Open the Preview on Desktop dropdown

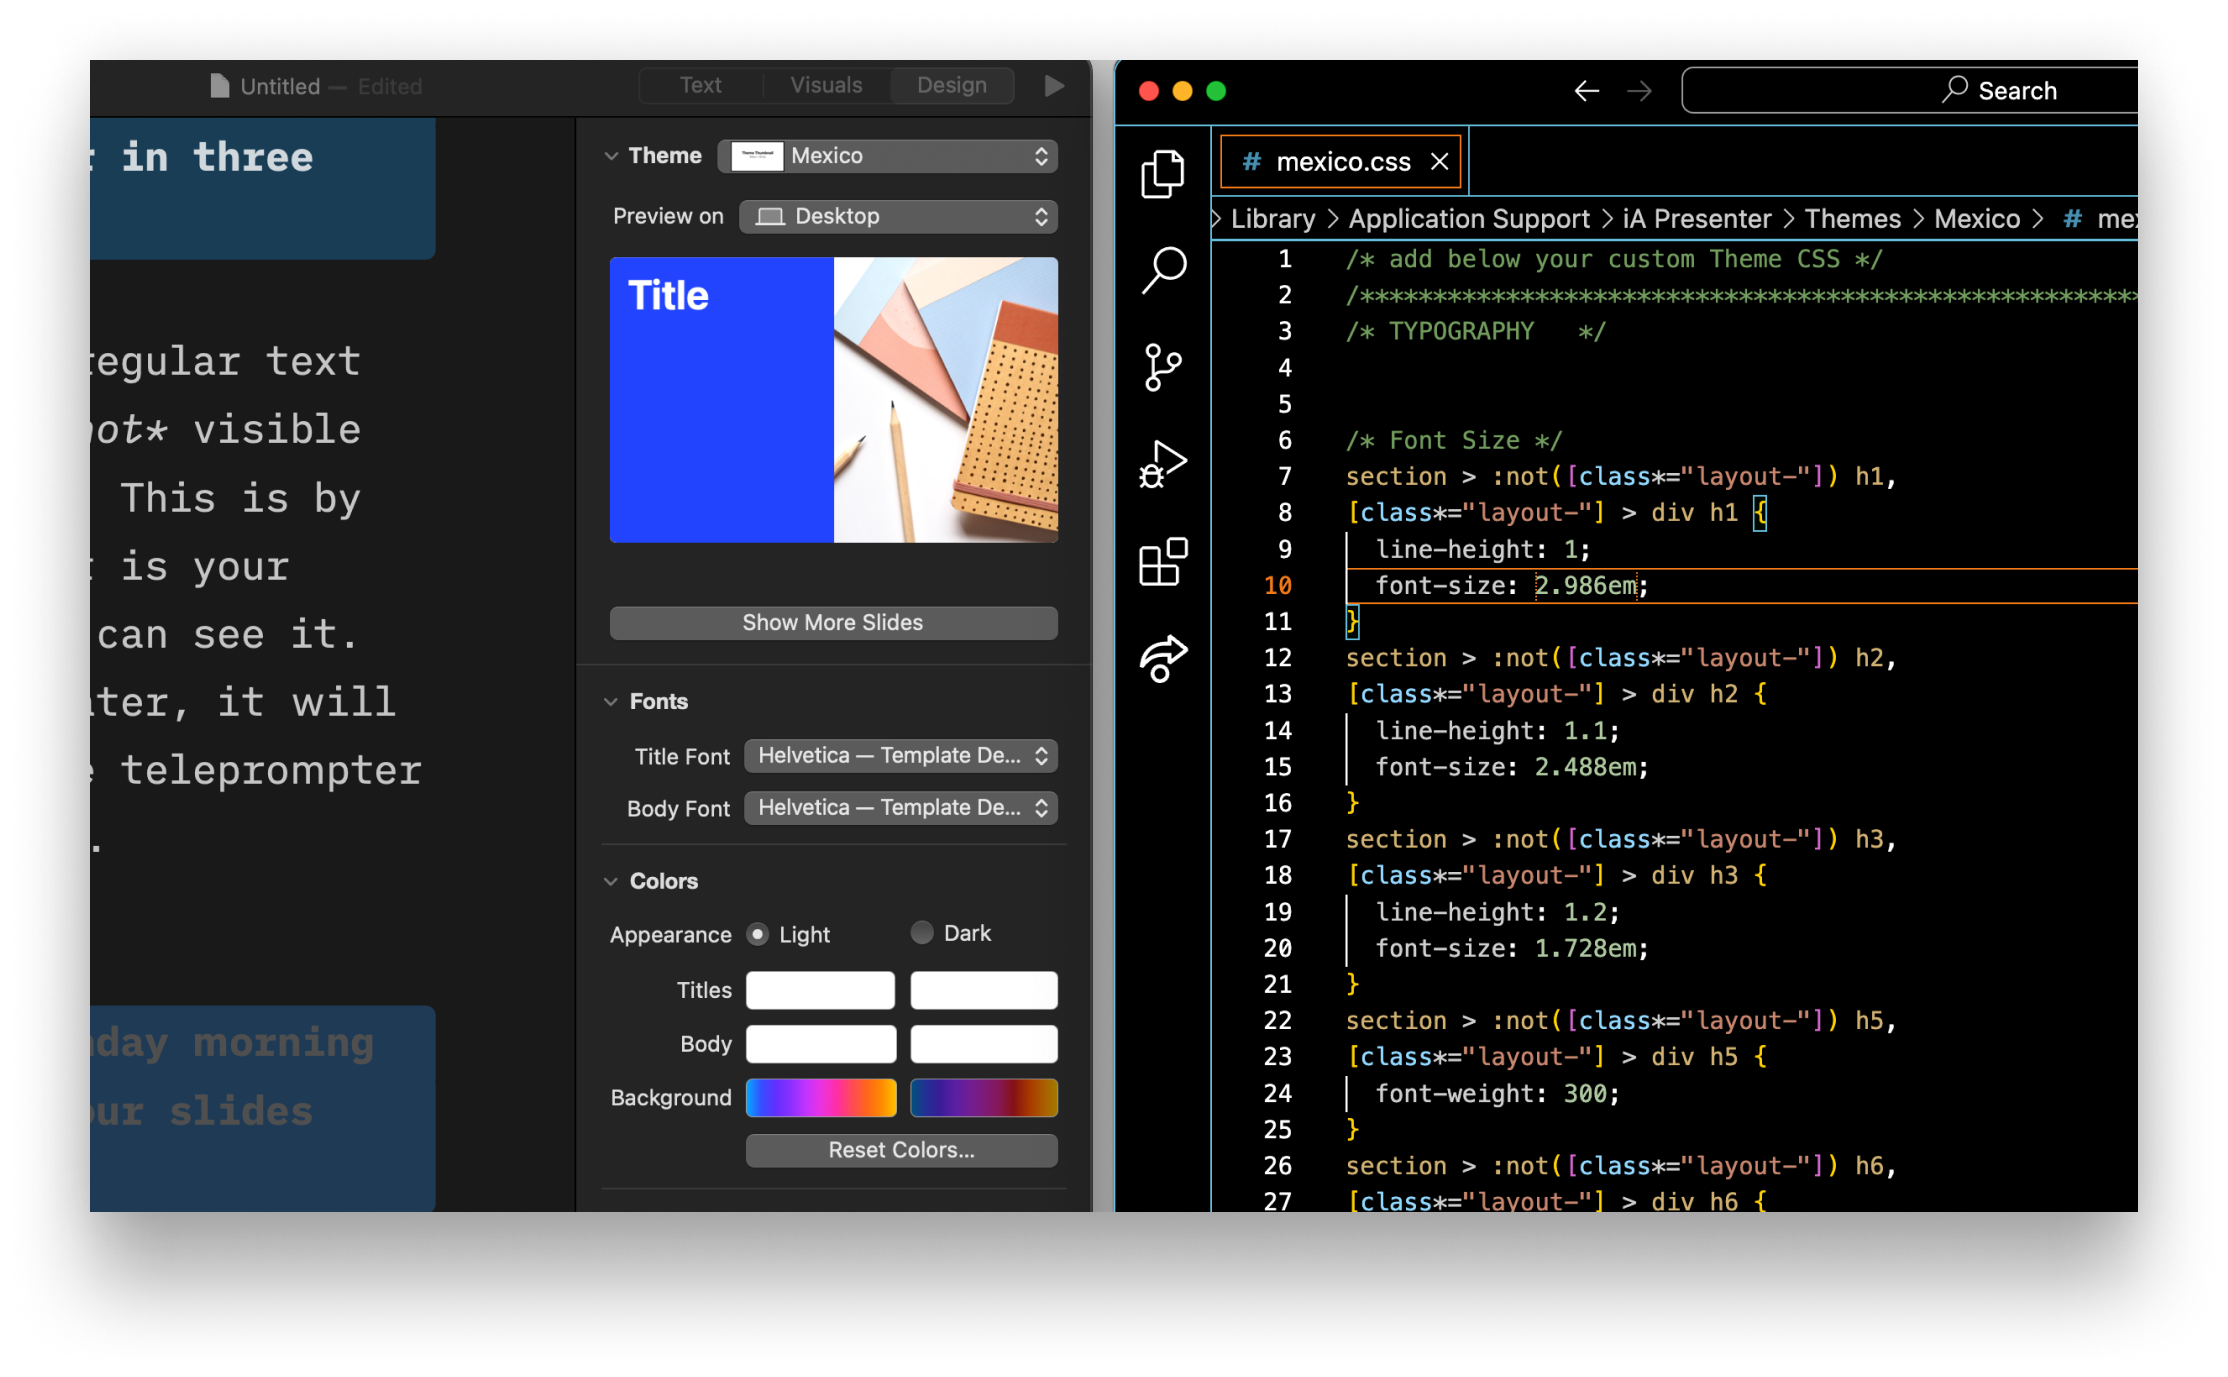898,217
